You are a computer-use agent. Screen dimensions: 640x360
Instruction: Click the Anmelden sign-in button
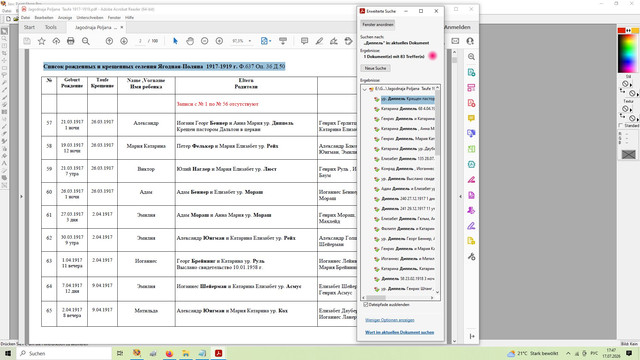pos(457,27)
